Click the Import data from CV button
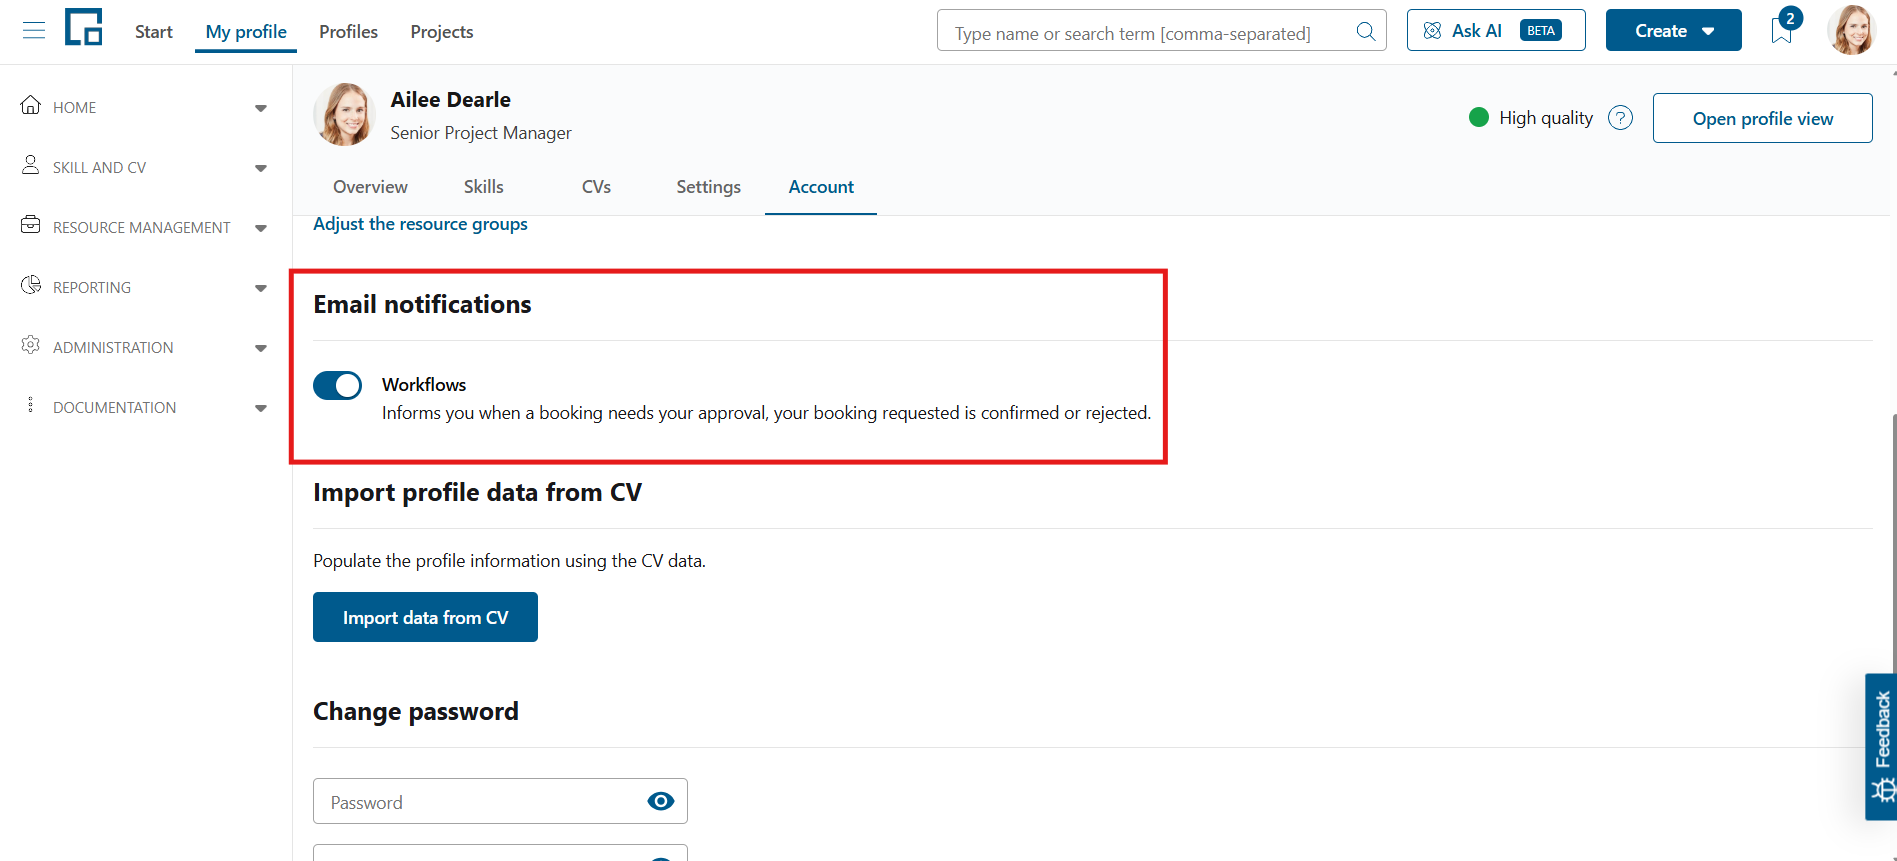 (x=425, y=617)
